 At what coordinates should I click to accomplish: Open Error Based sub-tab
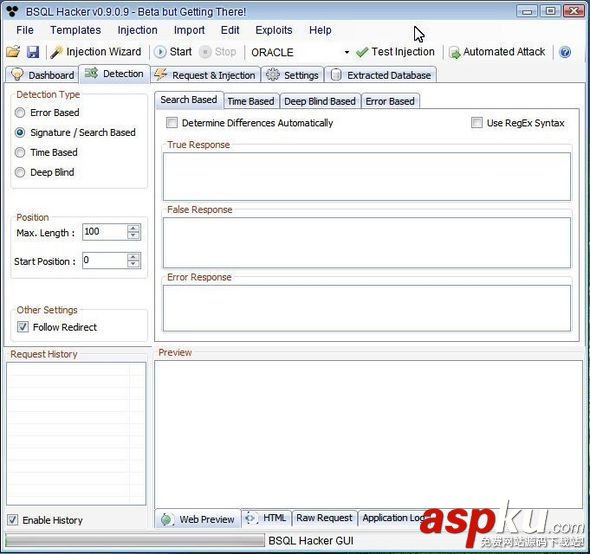tap(390, 101)
